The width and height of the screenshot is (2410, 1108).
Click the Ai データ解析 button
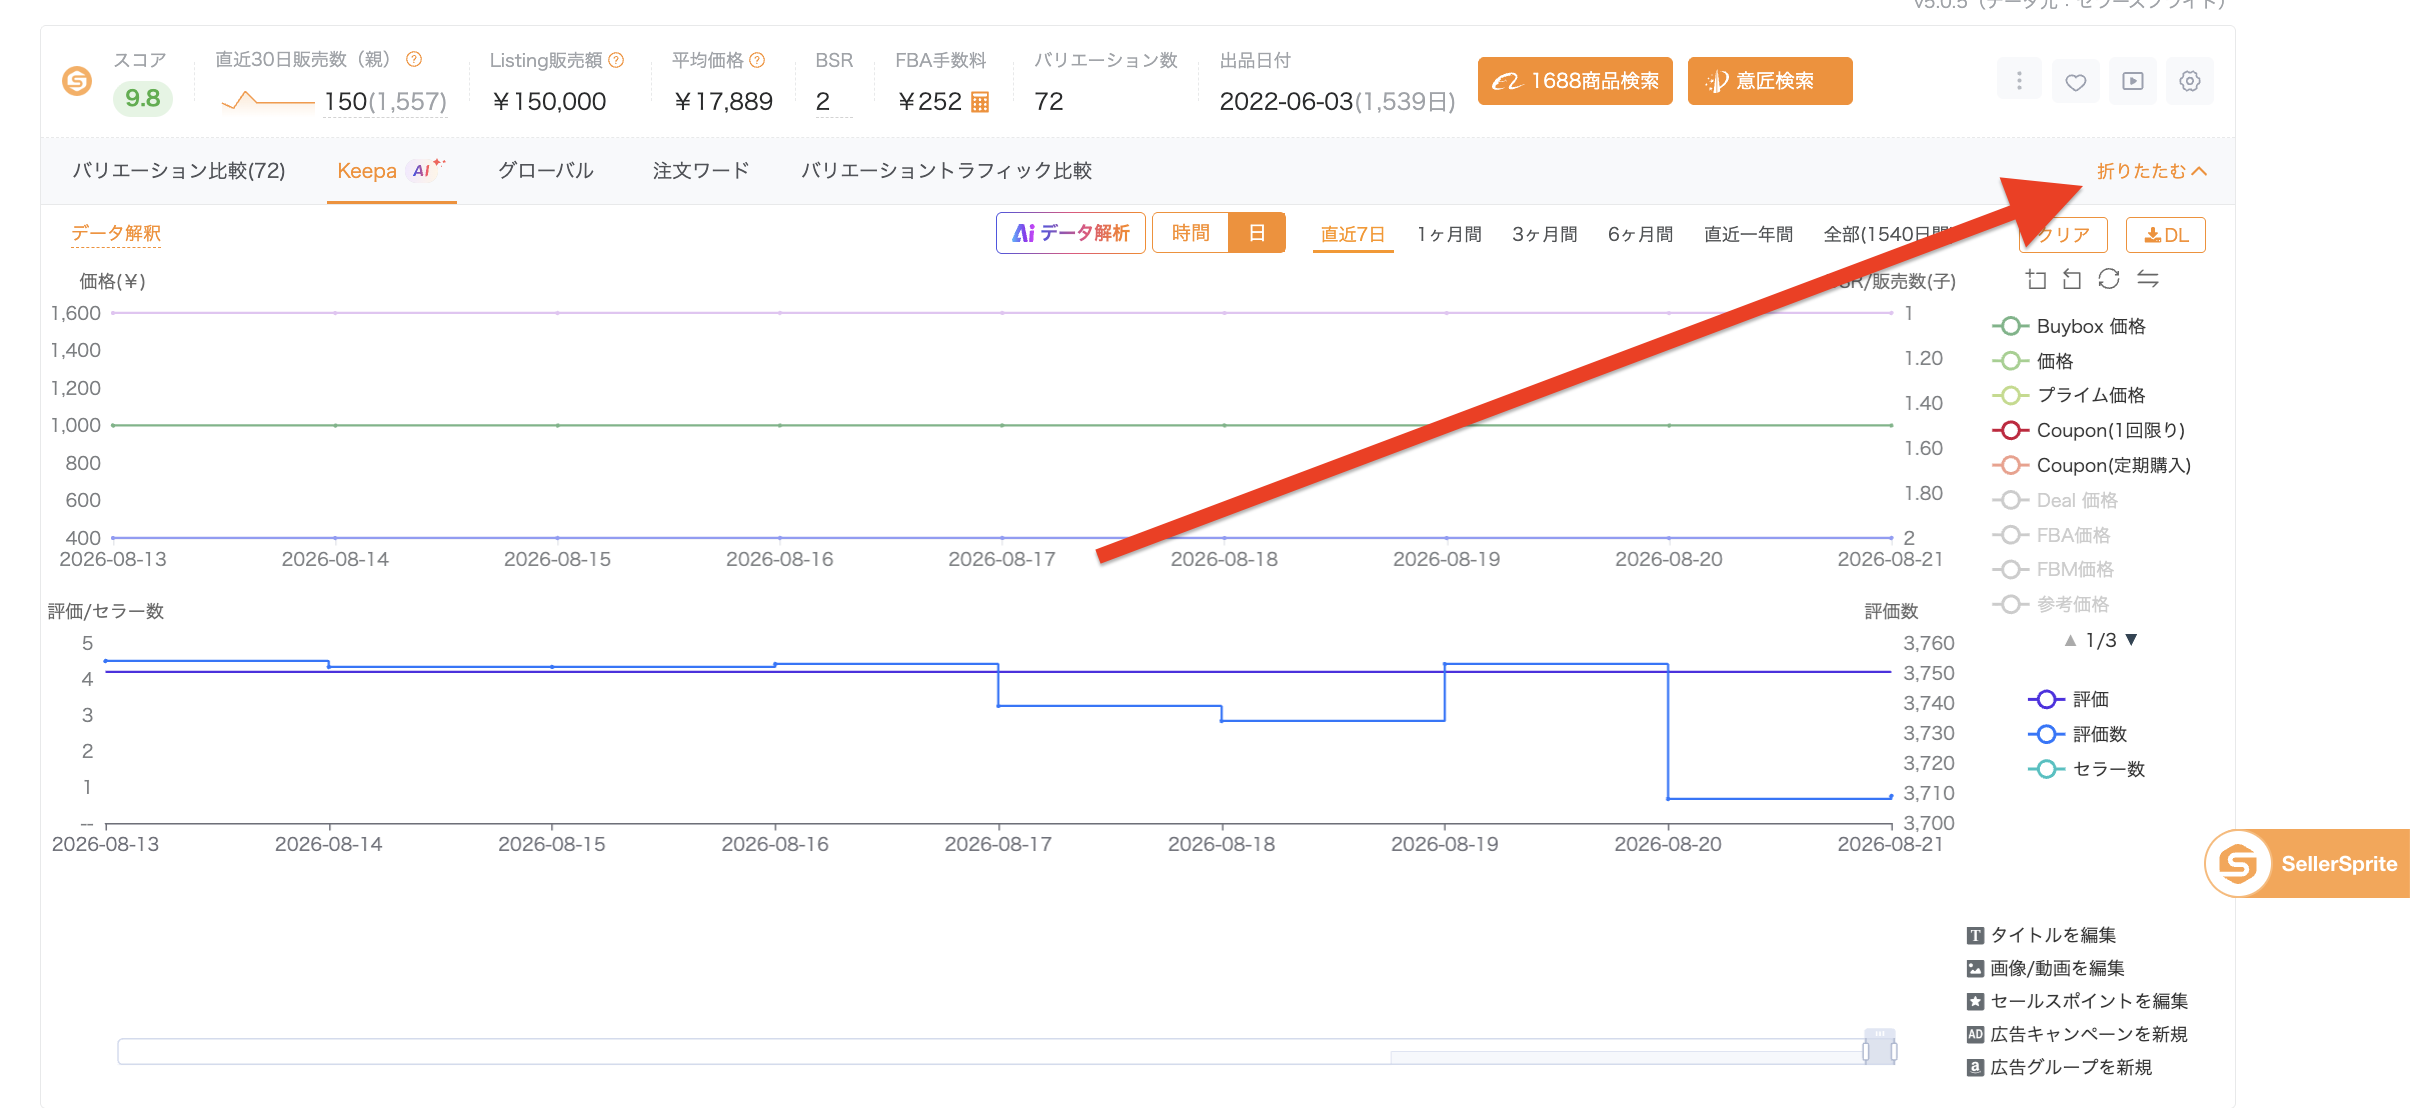pos(1071,233)
